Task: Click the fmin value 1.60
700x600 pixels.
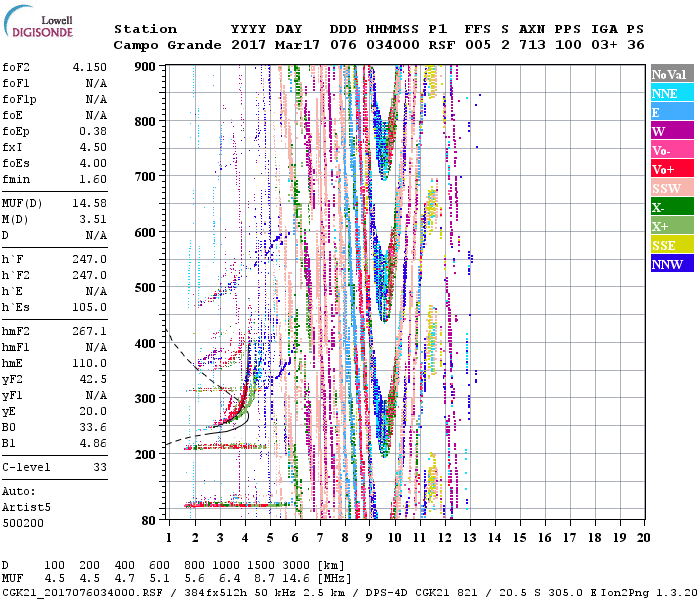Action: (93, 179)
